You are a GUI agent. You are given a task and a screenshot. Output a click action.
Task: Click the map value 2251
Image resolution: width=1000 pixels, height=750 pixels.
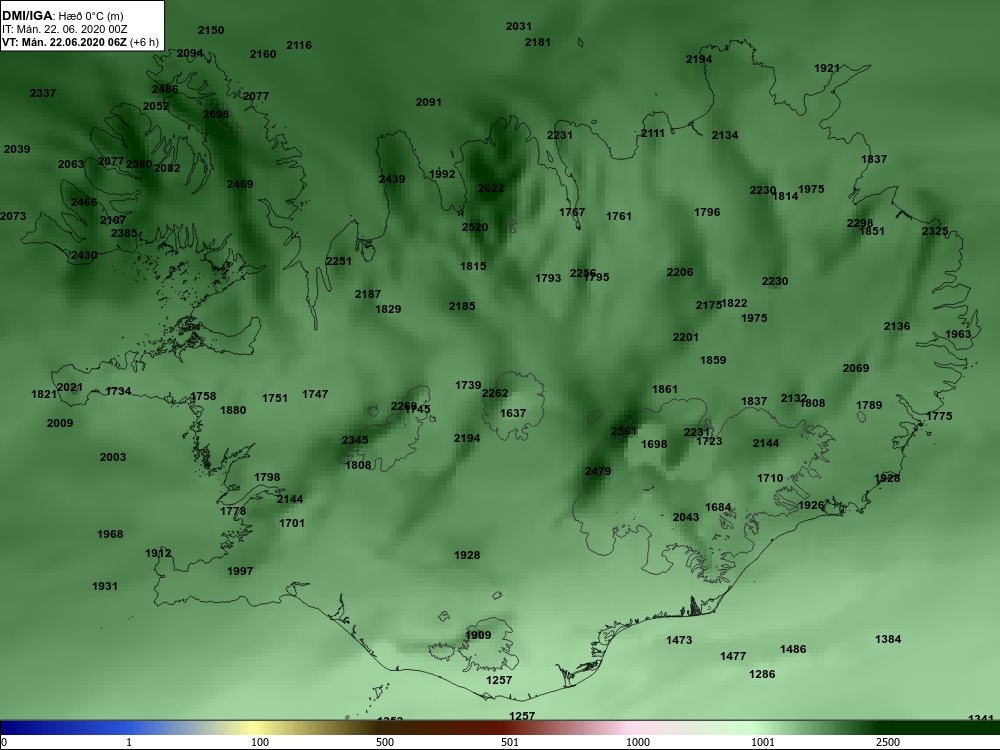pyautogui.click(x=338, y=261)
